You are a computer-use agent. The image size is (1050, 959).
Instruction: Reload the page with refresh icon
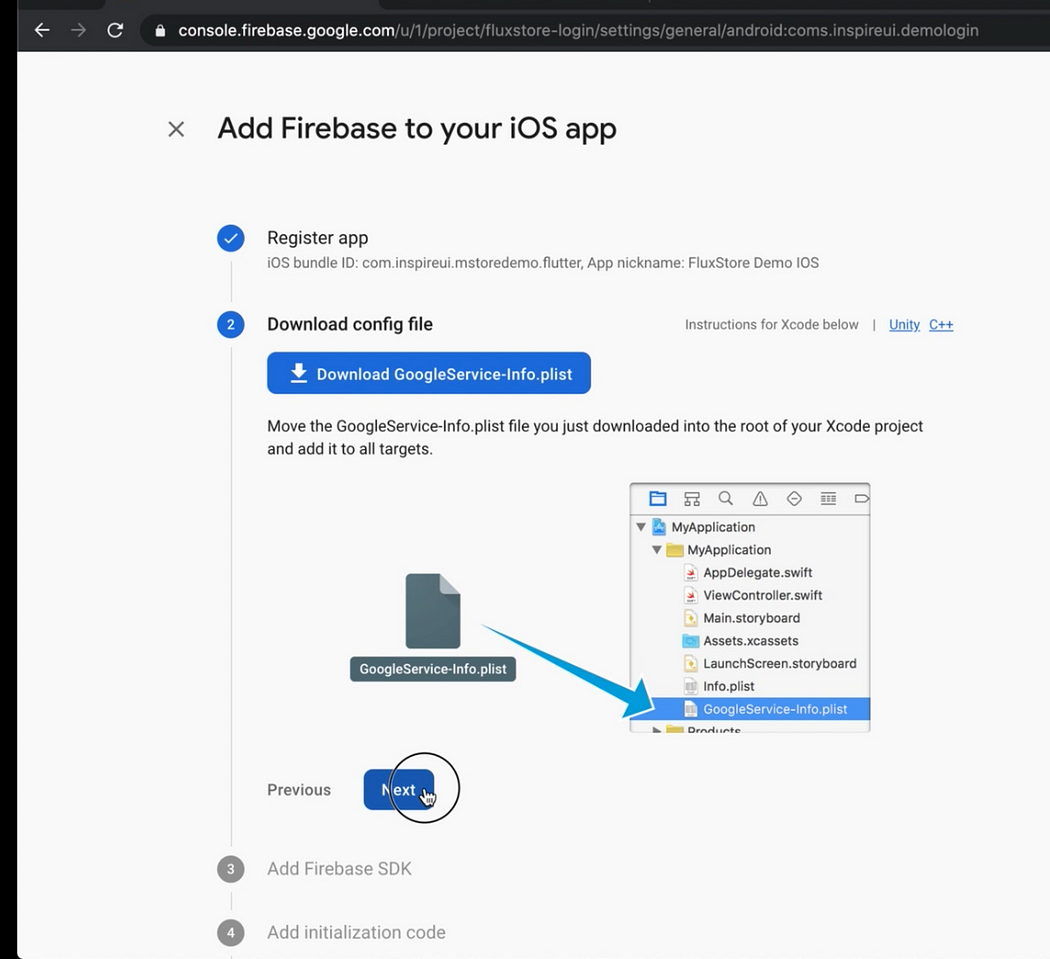click(115, 30)
